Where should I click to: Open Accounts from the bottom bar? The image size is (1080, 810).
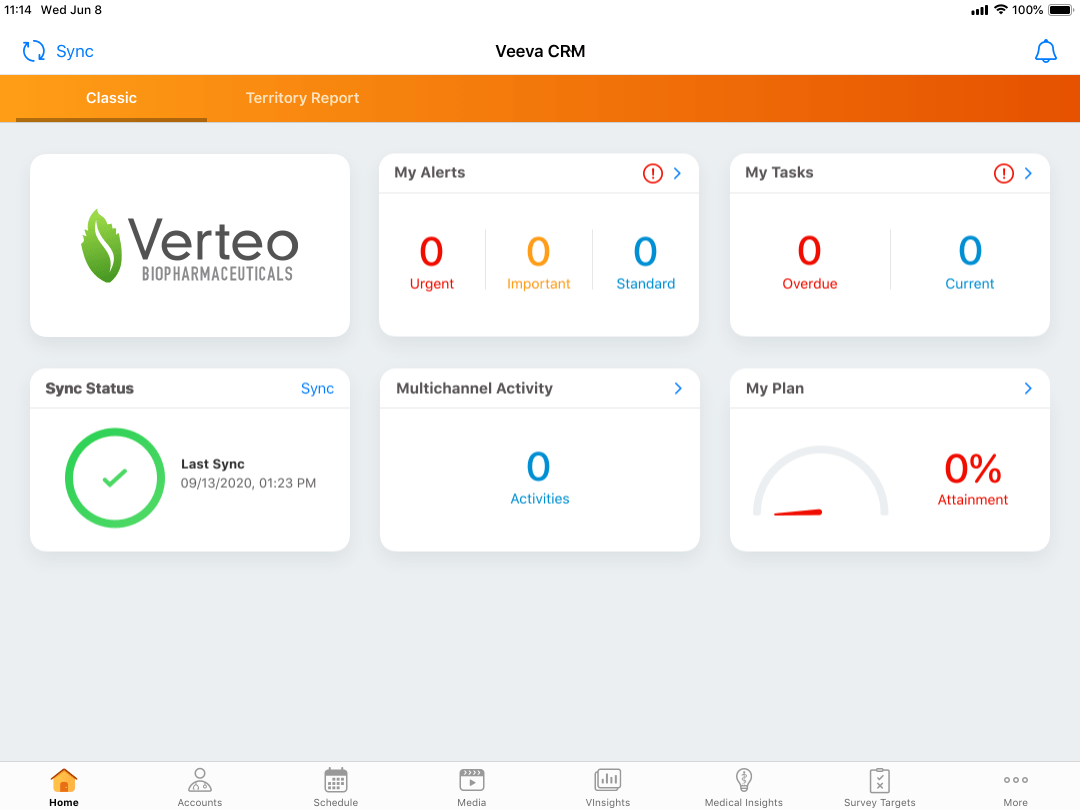tap(200, 781)
